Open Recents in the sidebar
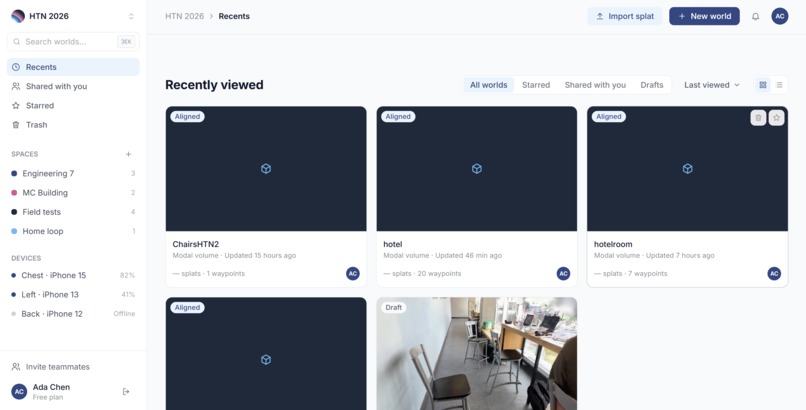806x410 pixels. pyautogui.click(x=73, y=67)
